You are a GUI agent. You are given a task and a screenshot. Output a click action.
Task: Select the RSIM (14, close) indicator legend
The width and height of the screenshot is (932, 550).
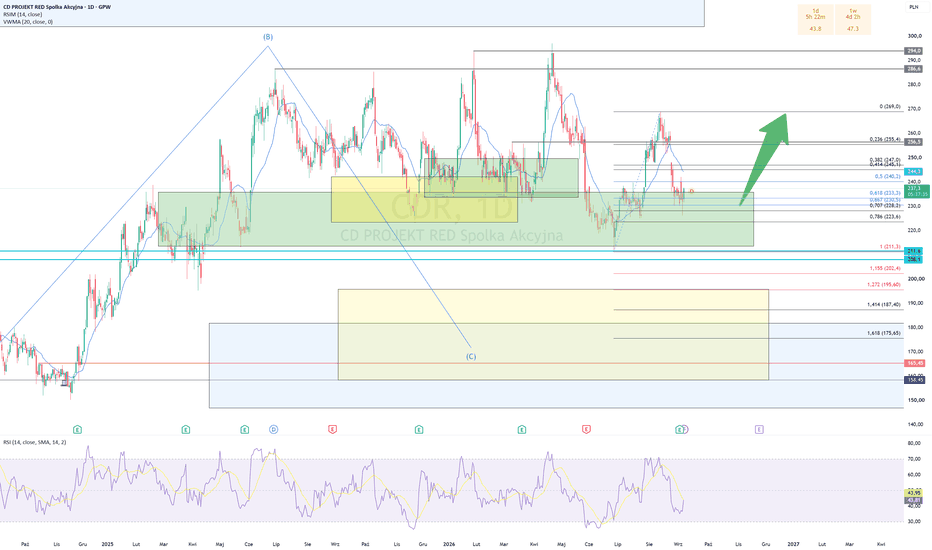23,14
